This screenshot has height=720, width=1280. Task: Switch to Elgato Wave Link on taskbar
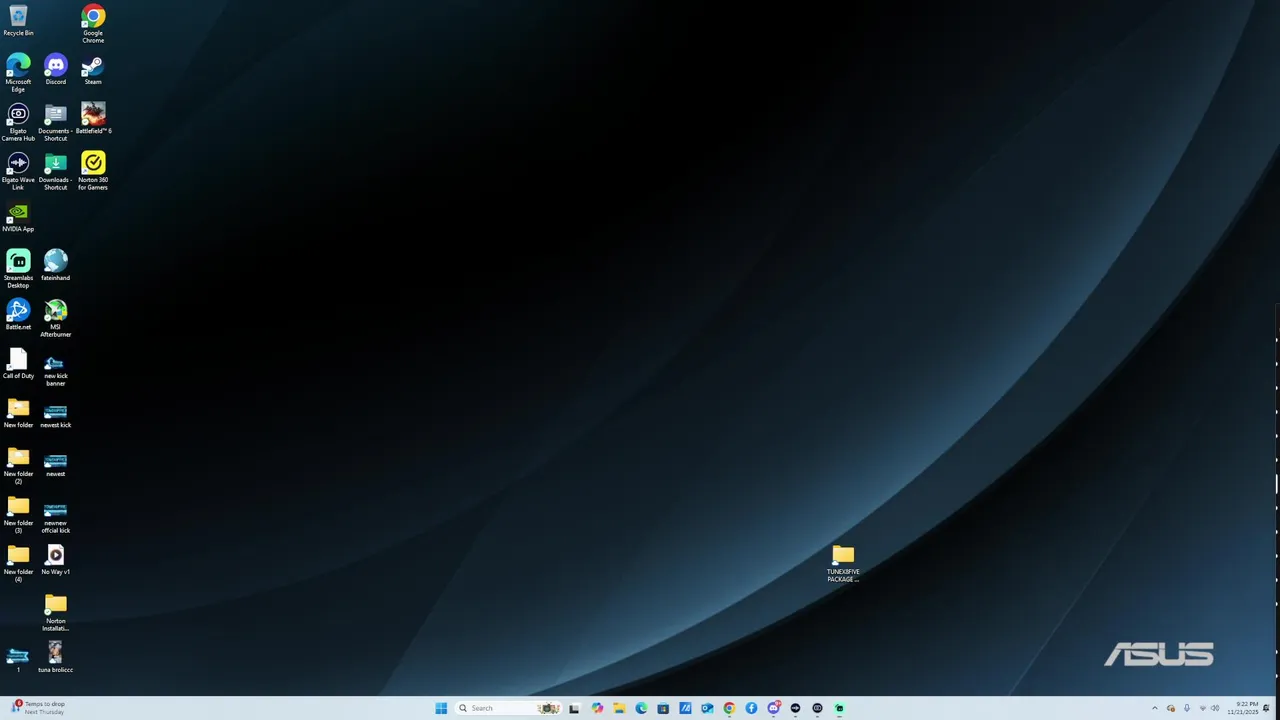pos(795,708)
